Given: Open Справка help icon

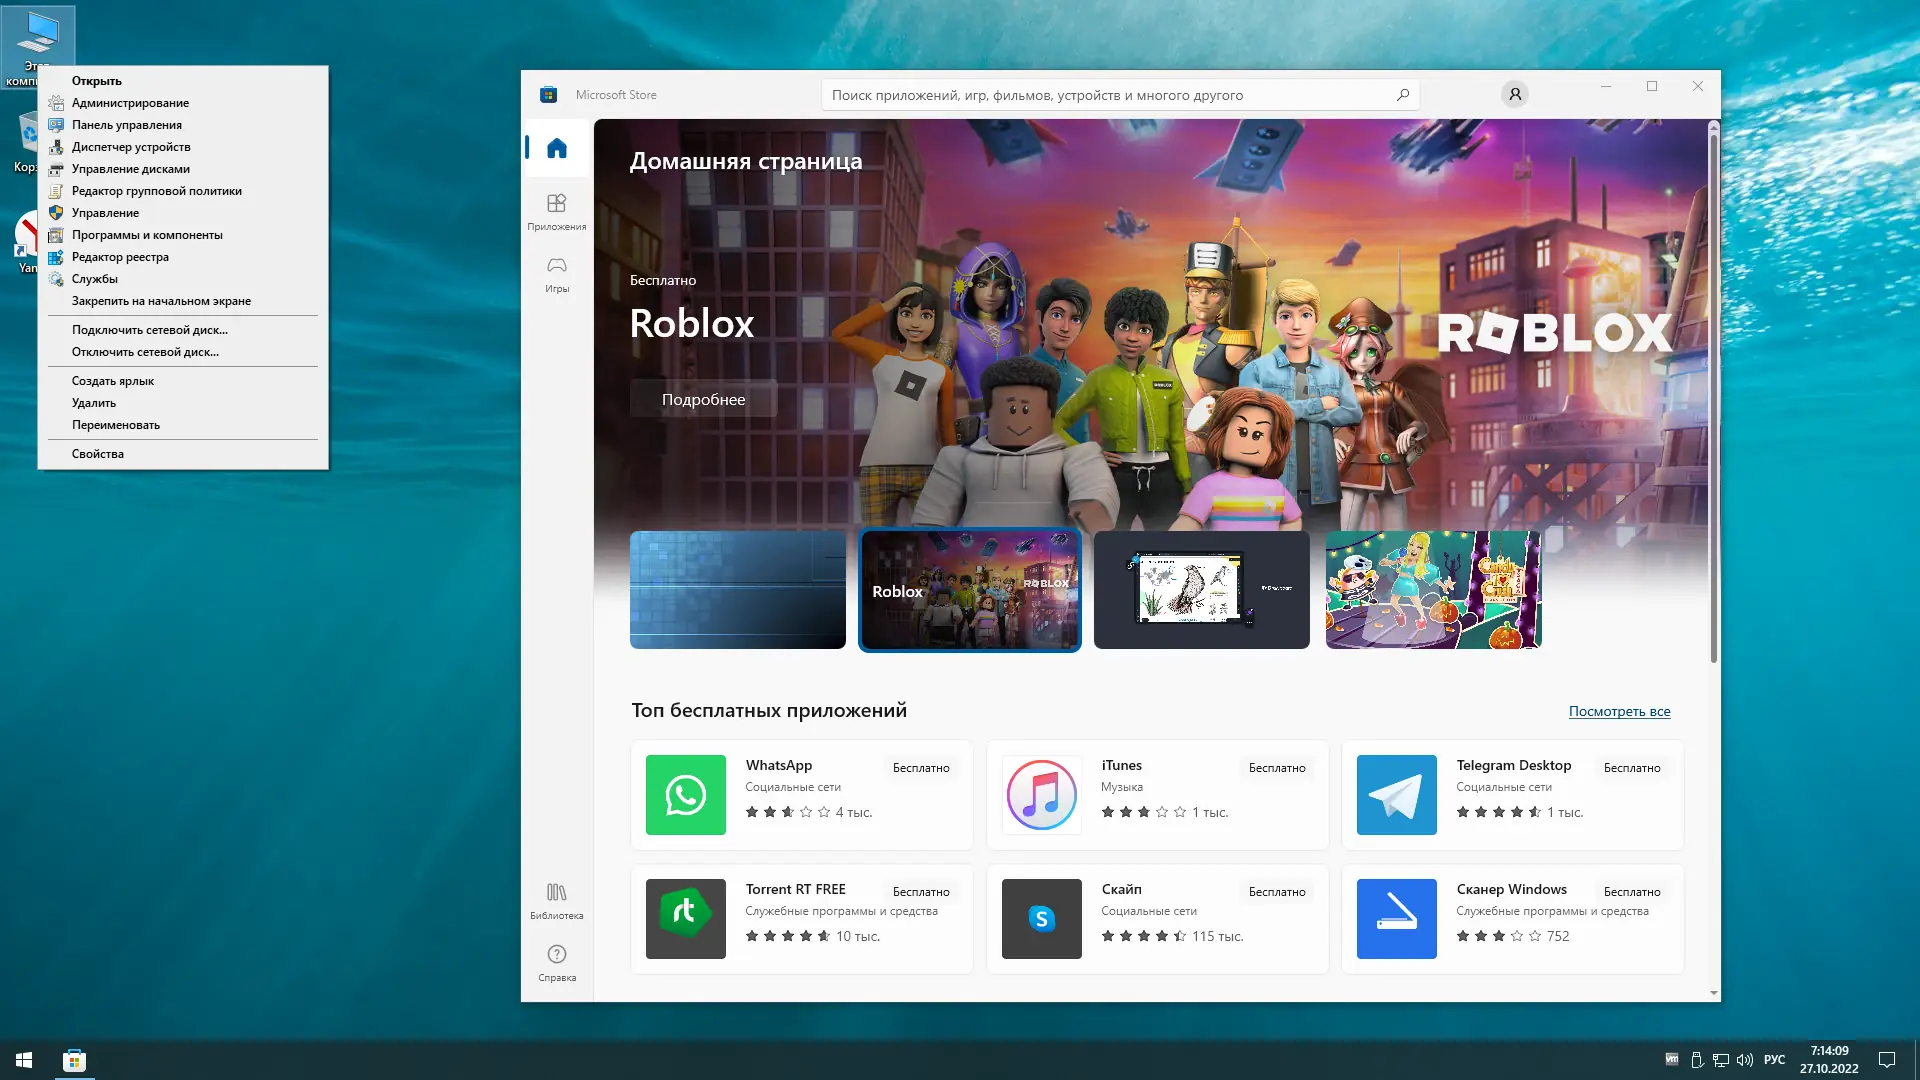Looking at the screenshot, I should (557, 962).
